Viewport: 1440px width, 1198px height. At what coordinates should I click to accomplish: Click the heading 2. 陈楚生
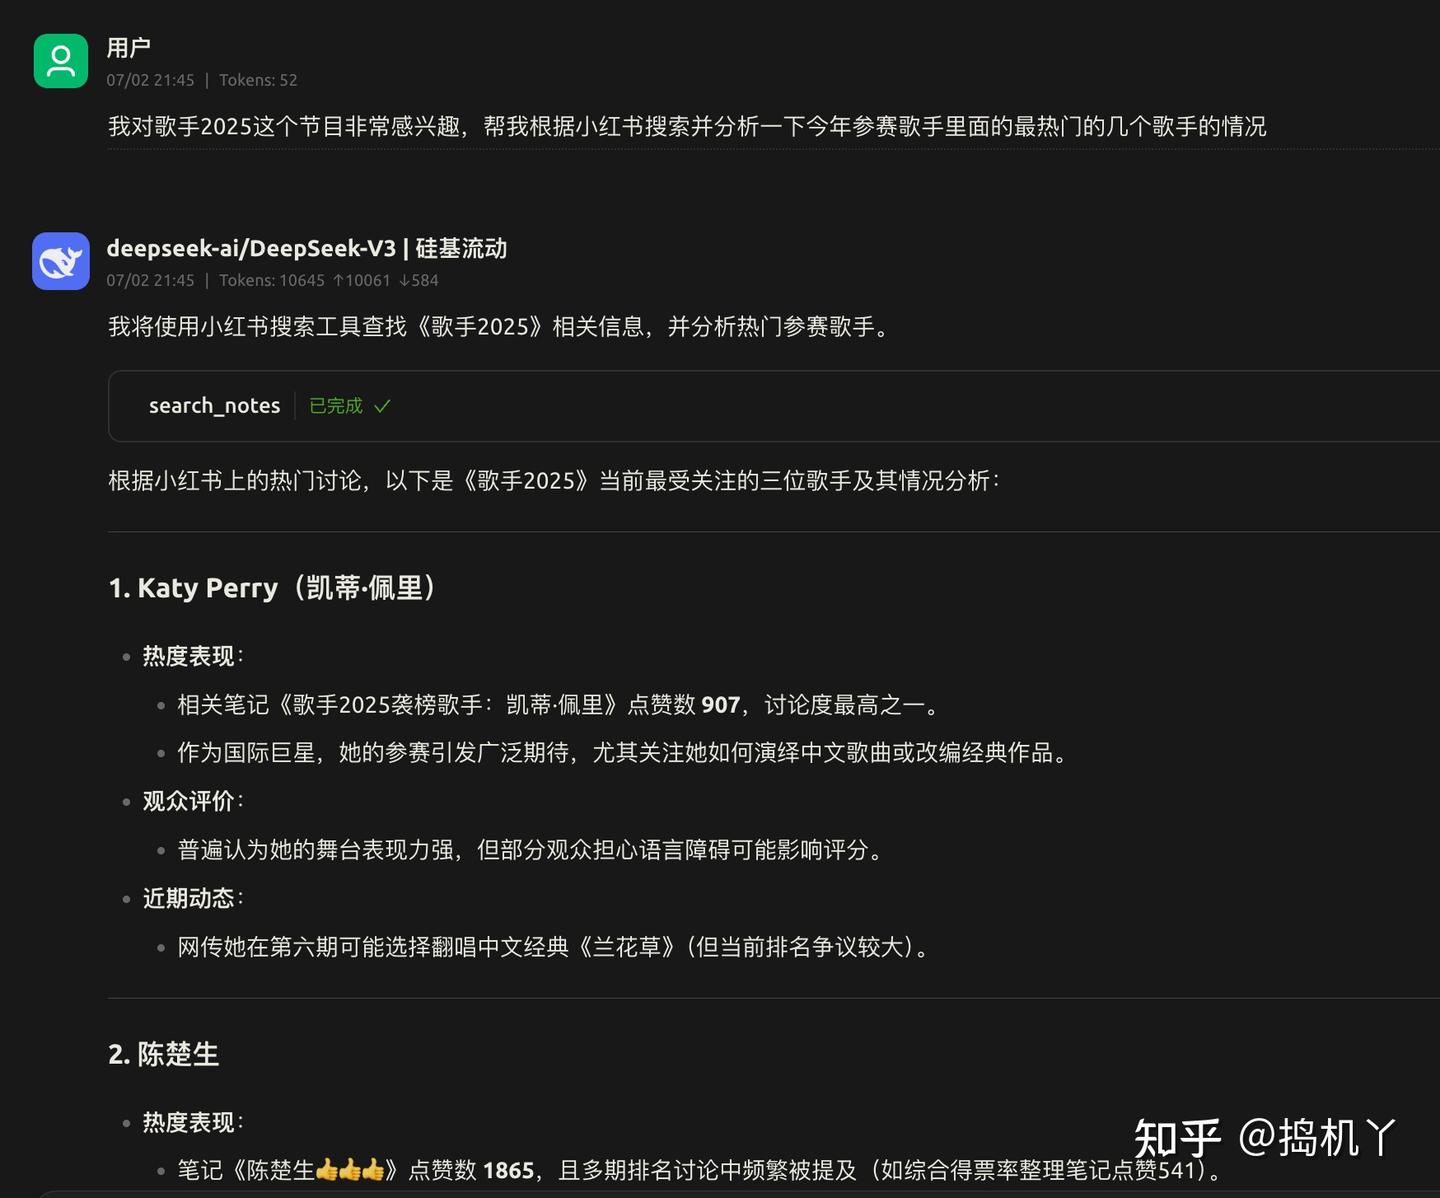click(163, 1055)
